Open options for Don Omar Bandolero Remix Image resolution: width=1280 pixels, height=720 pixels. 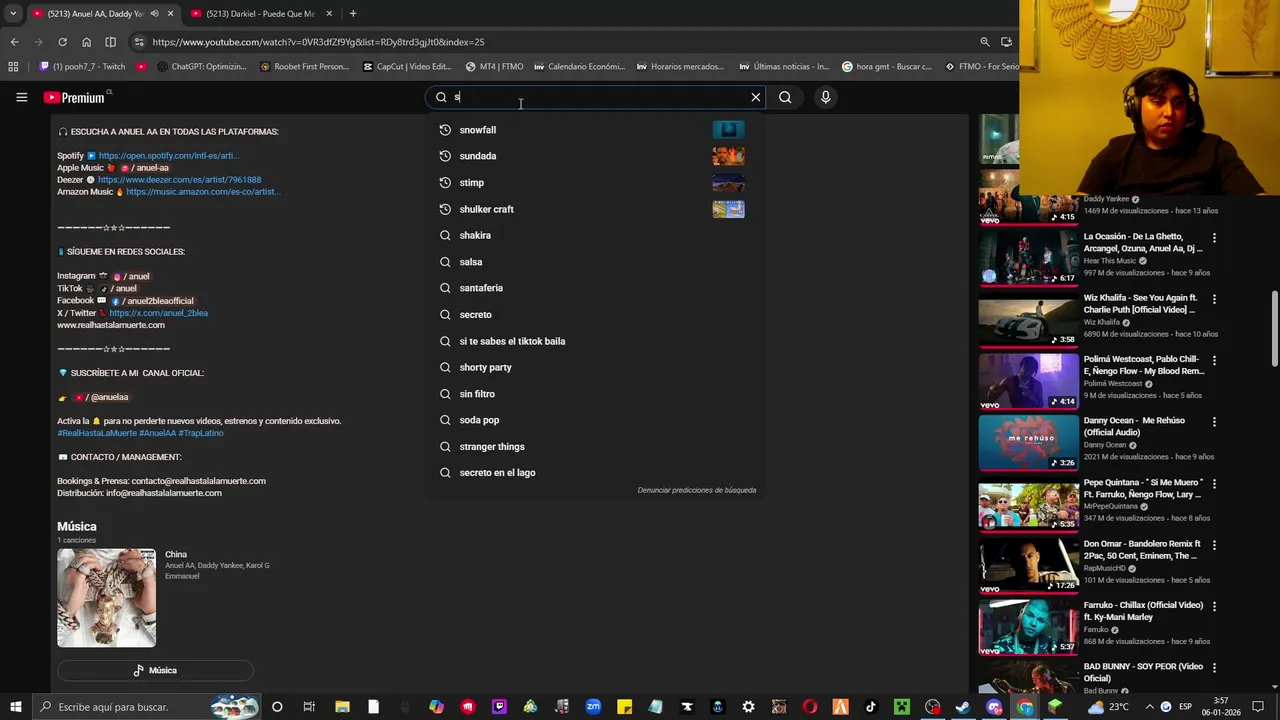1215,545
